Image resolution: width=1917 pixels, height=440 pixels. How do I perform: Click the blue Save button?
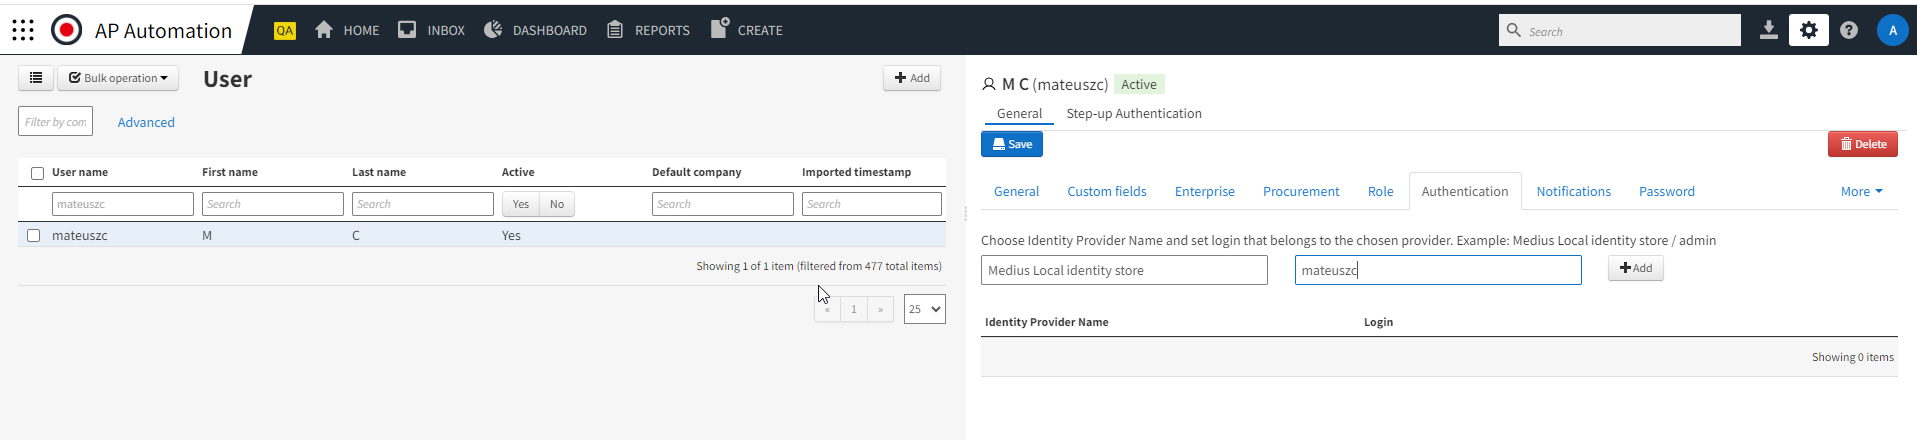(x=1012, y=145)
